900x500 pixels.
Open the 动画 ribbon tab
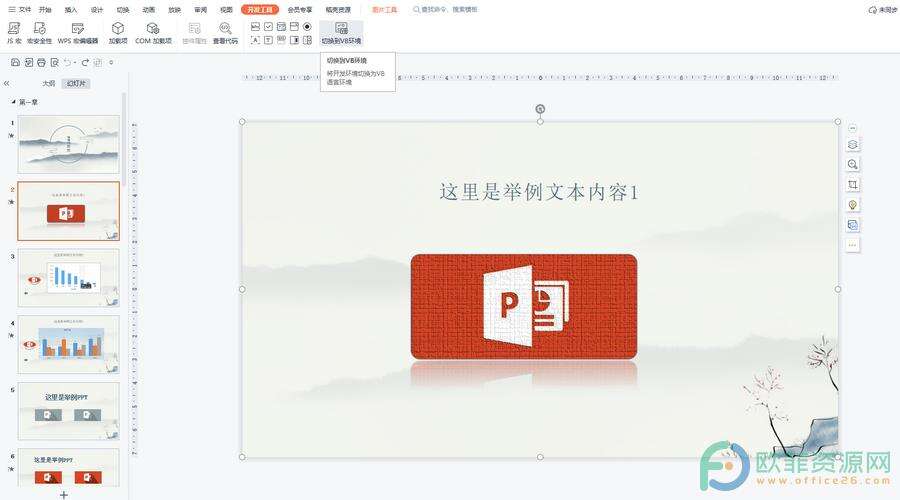coord(149,10)
